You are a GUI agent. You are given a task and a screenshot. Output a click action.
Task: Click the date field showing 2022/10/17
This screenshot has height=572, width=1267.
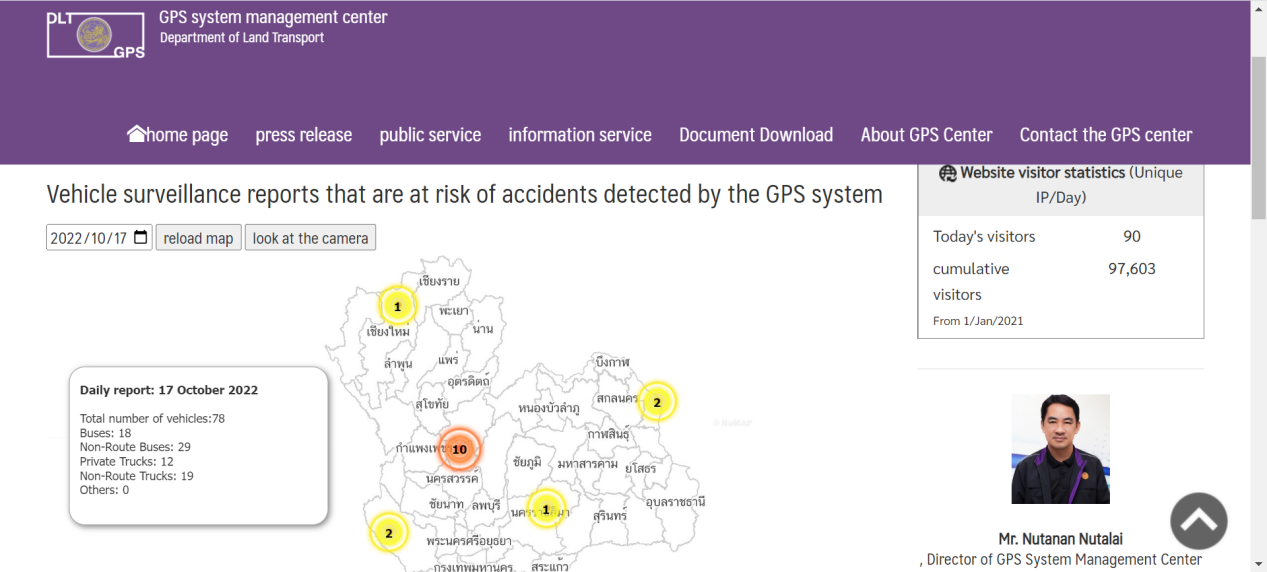click(88, 238)
